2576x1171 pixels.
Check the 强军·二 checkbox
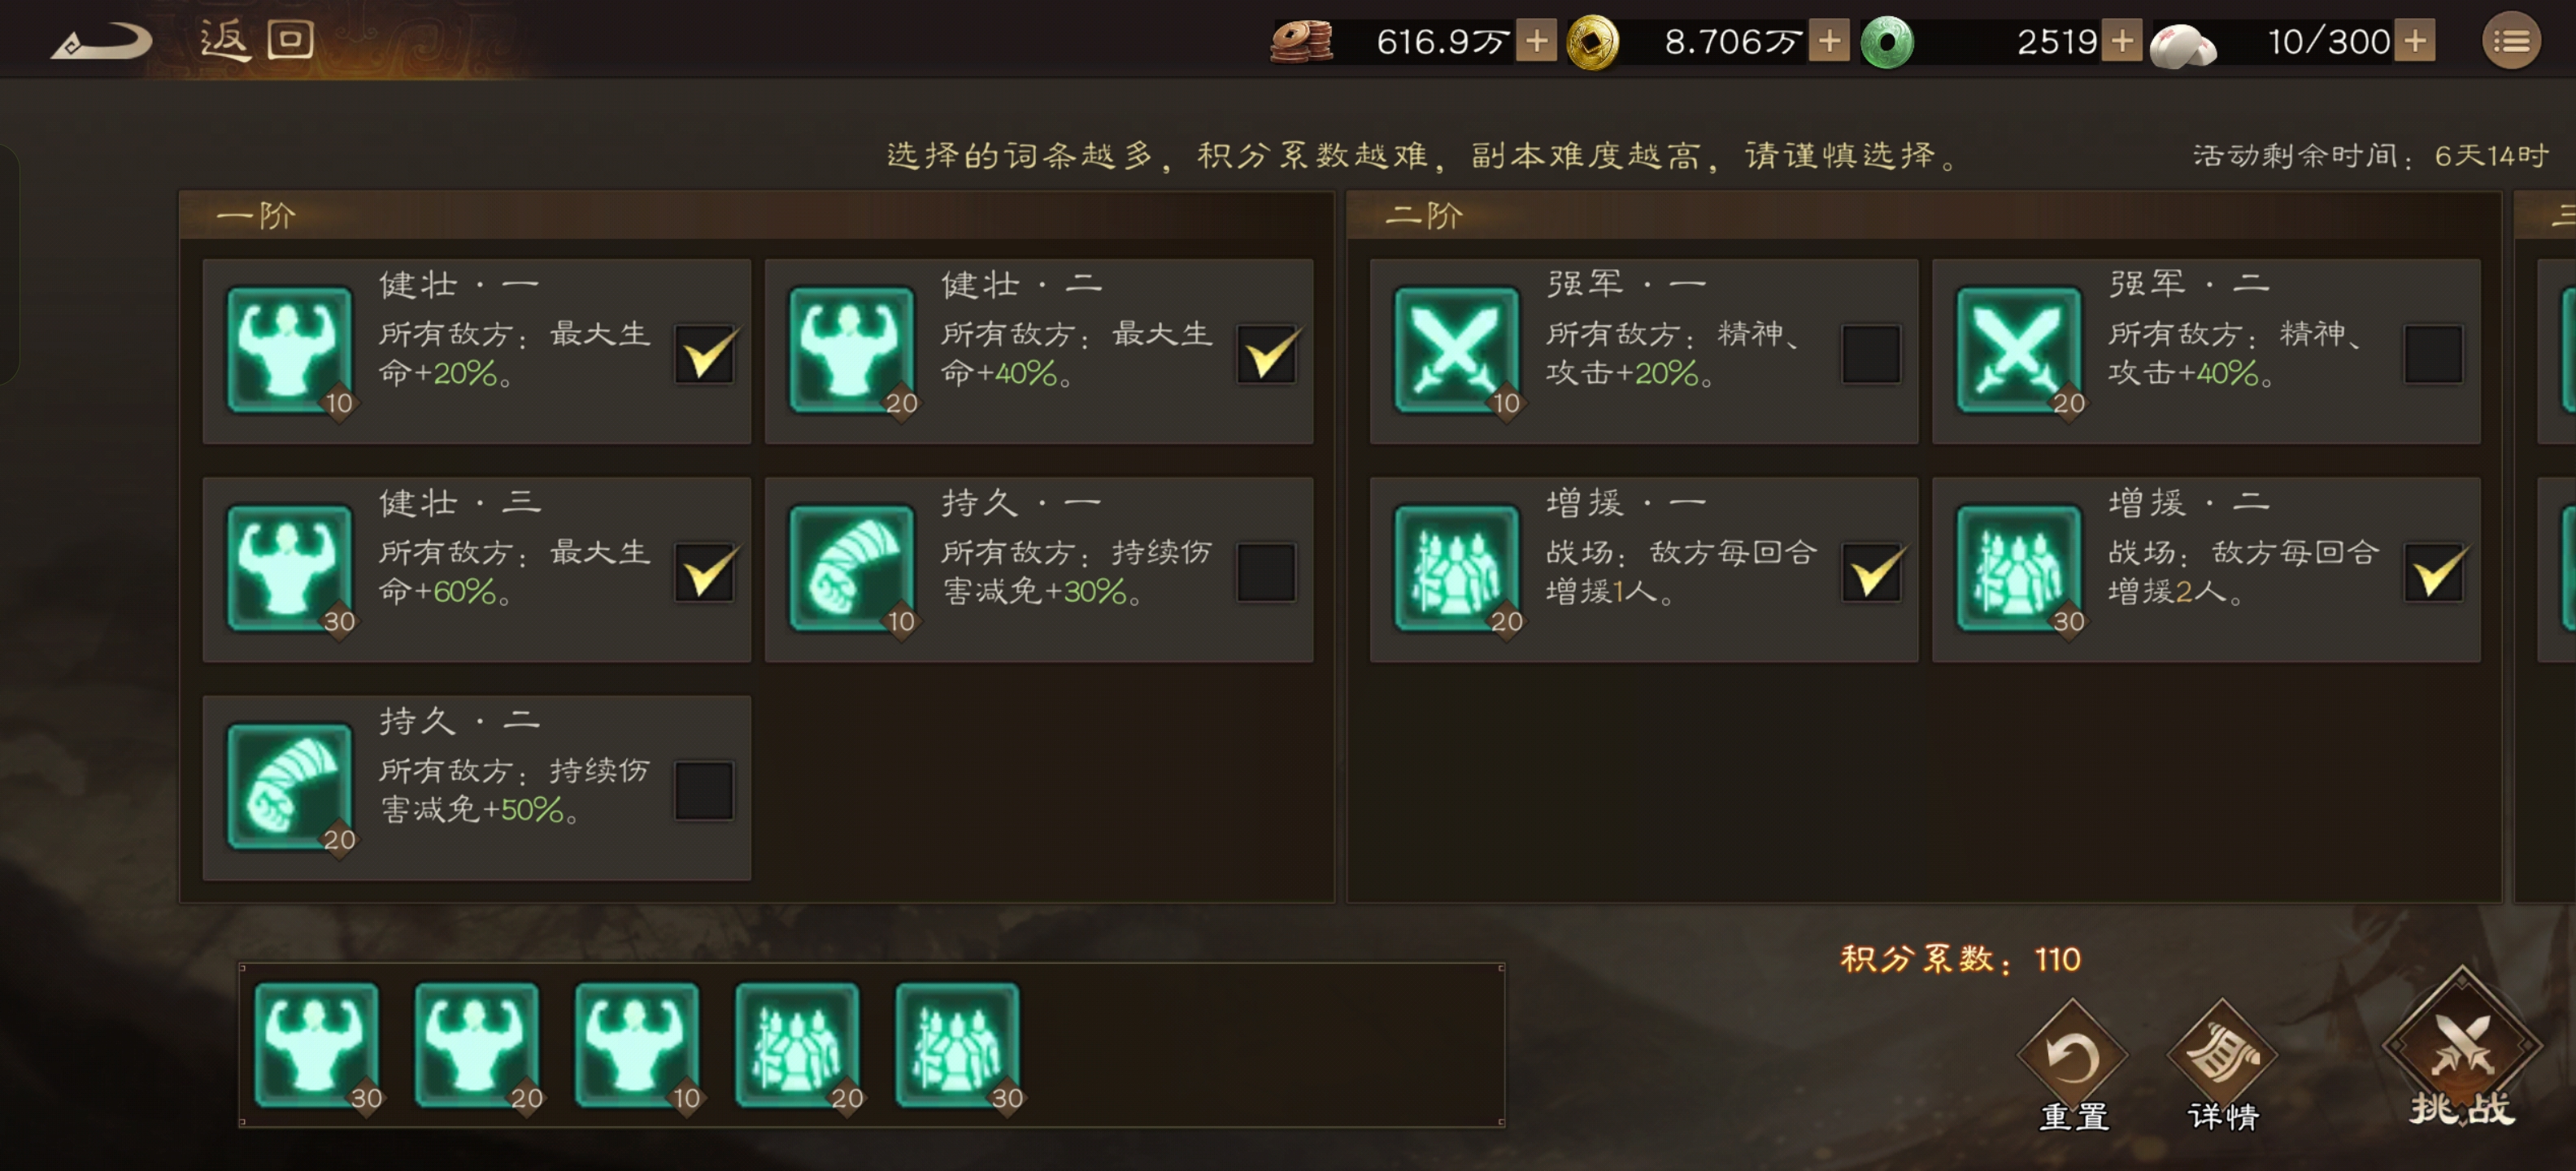tap(2432, 353)
